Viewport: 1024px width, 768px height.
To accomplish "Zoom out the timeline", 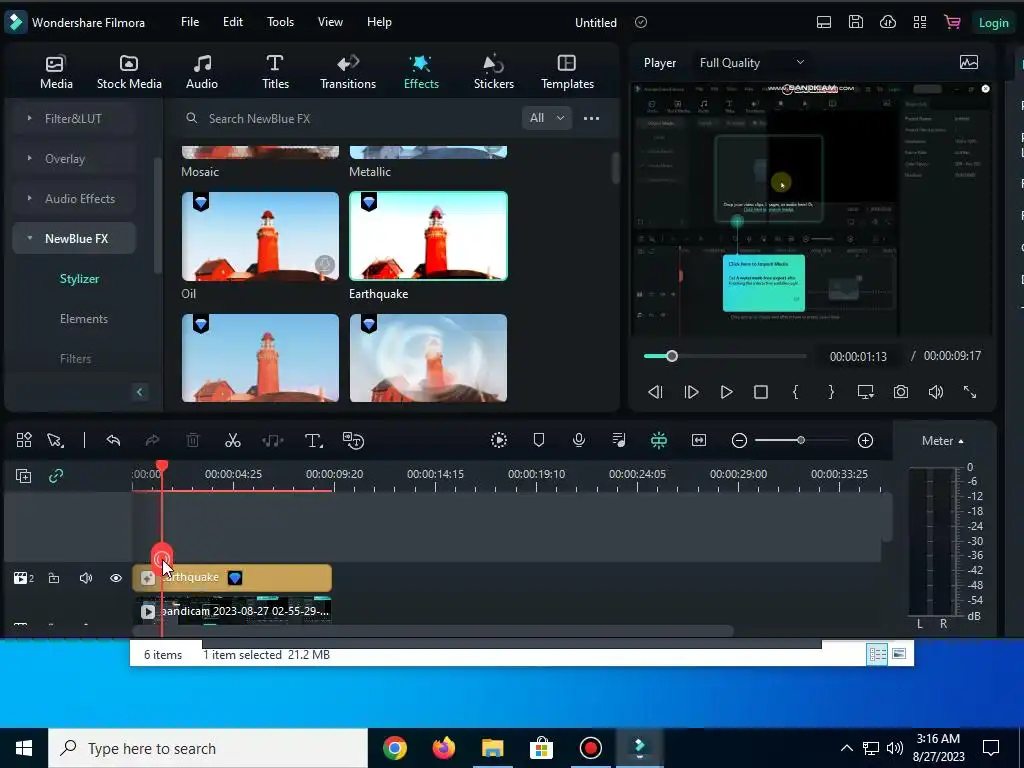I will click(x=739, y=441).
